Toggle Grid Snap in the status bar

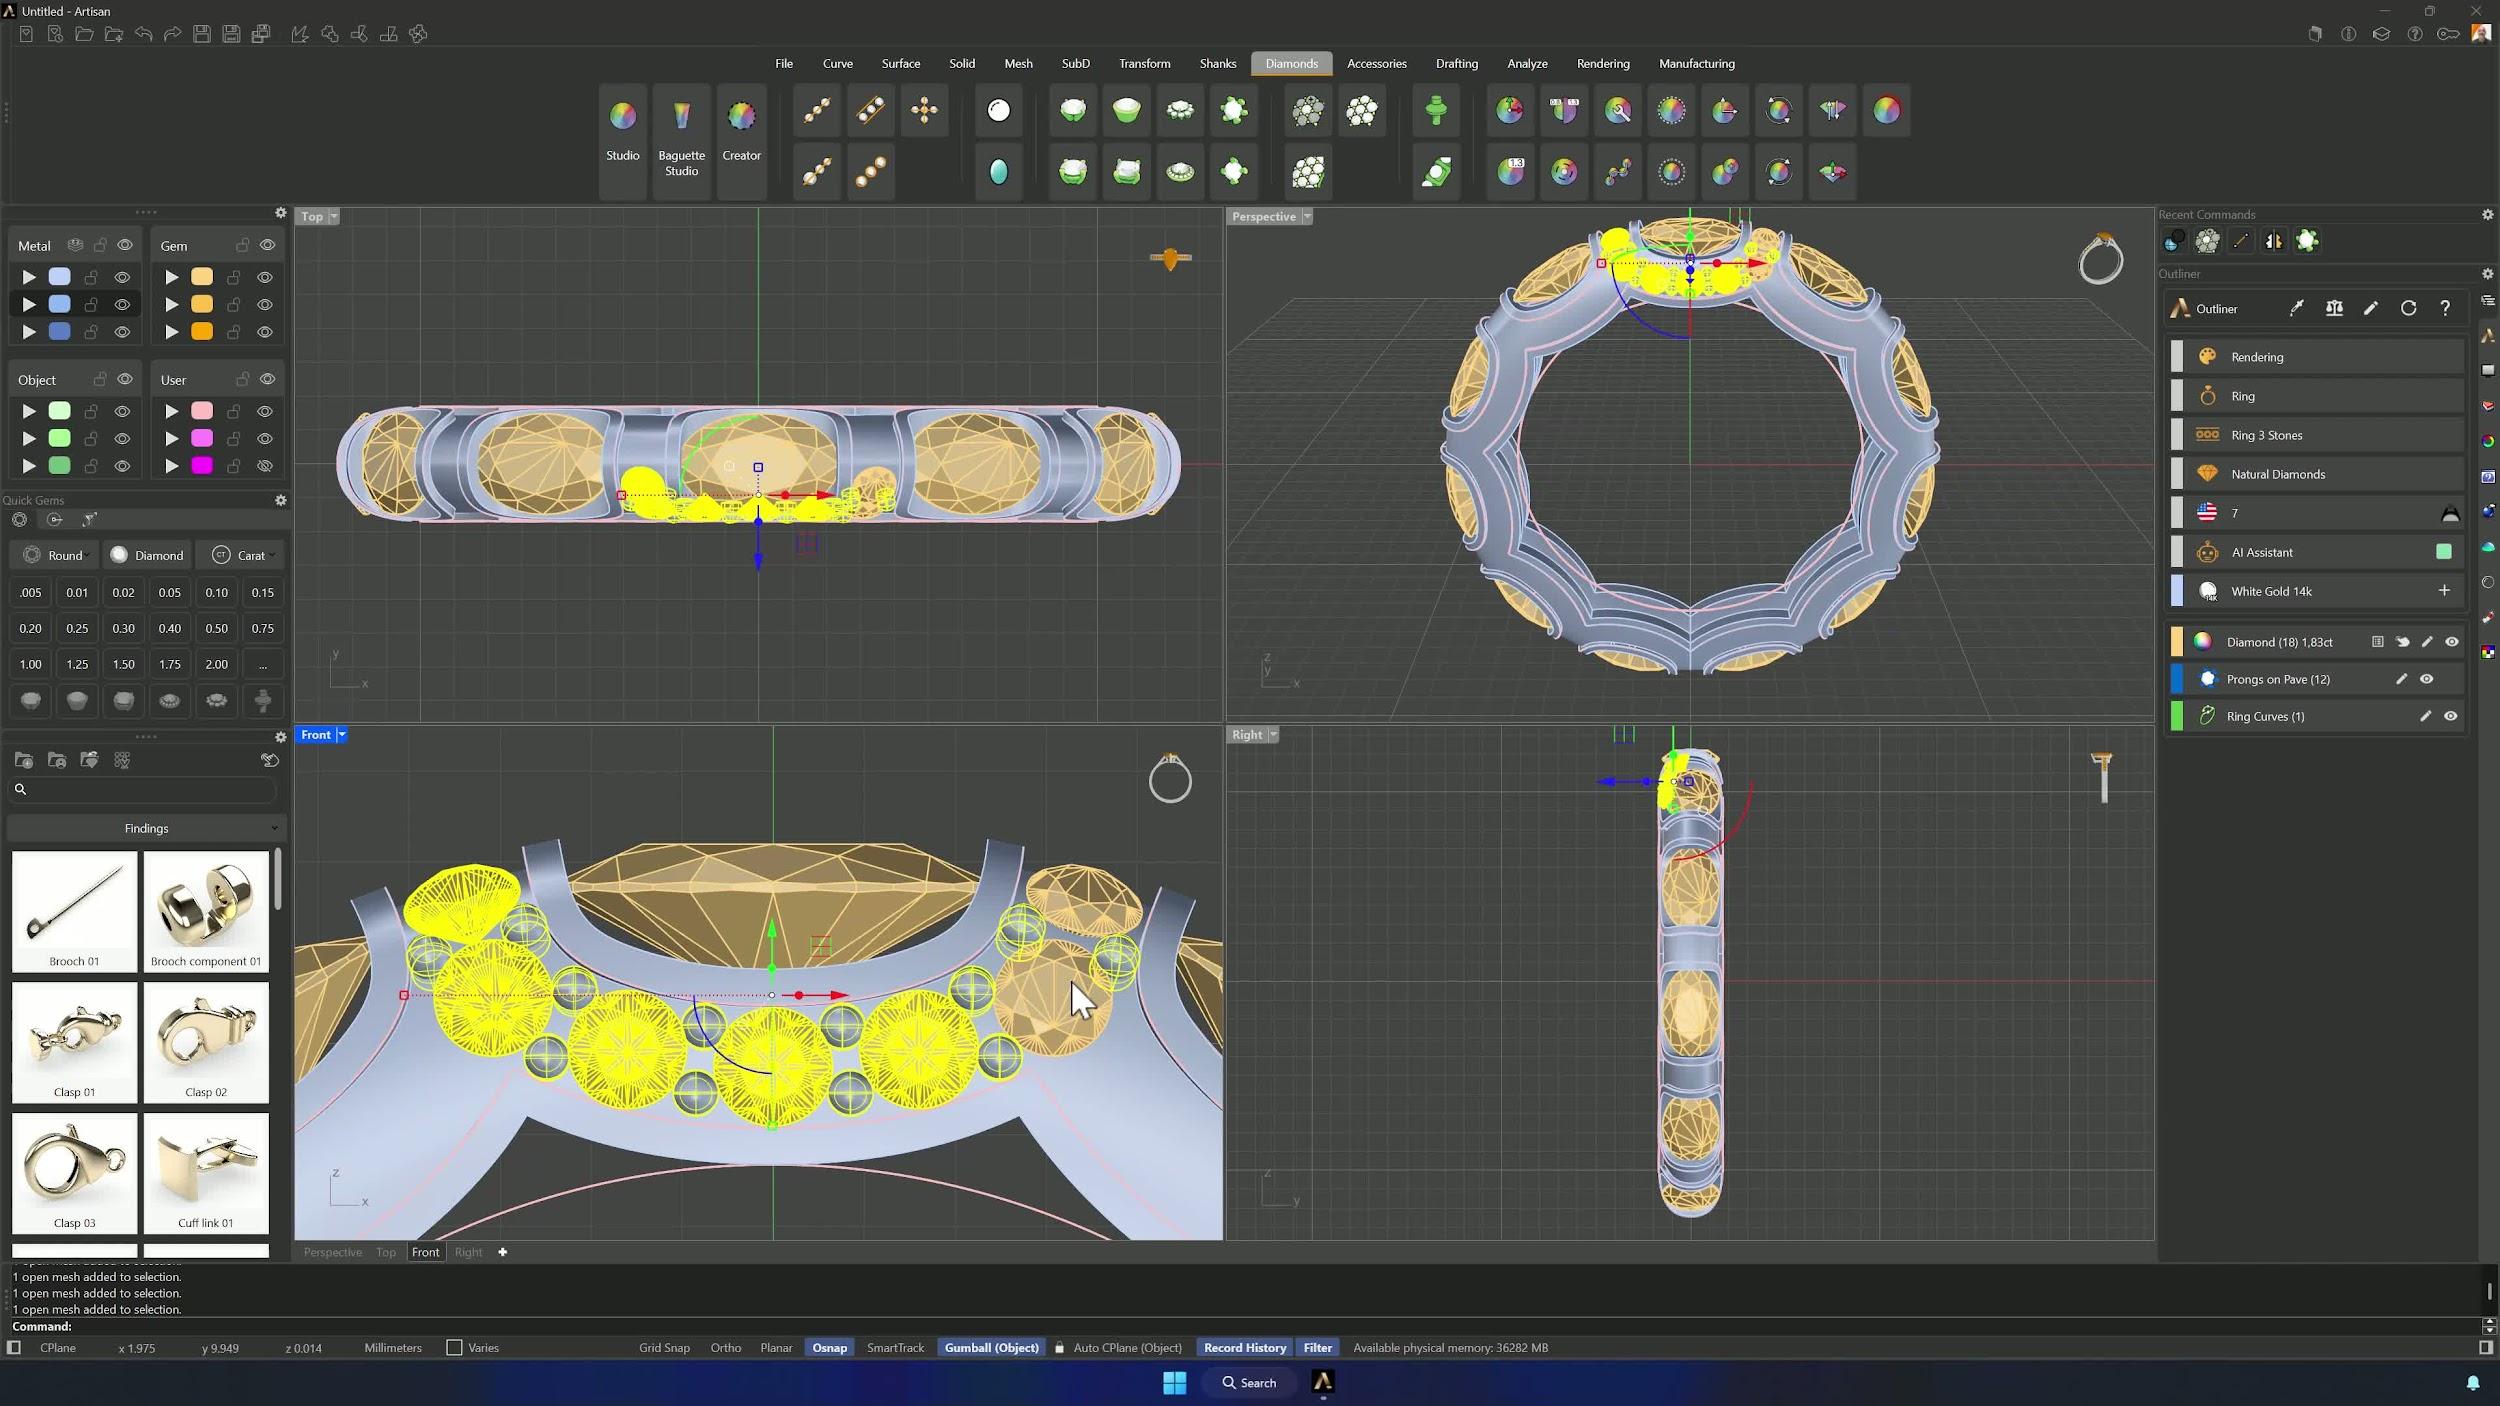click(x=664, y=1348)
